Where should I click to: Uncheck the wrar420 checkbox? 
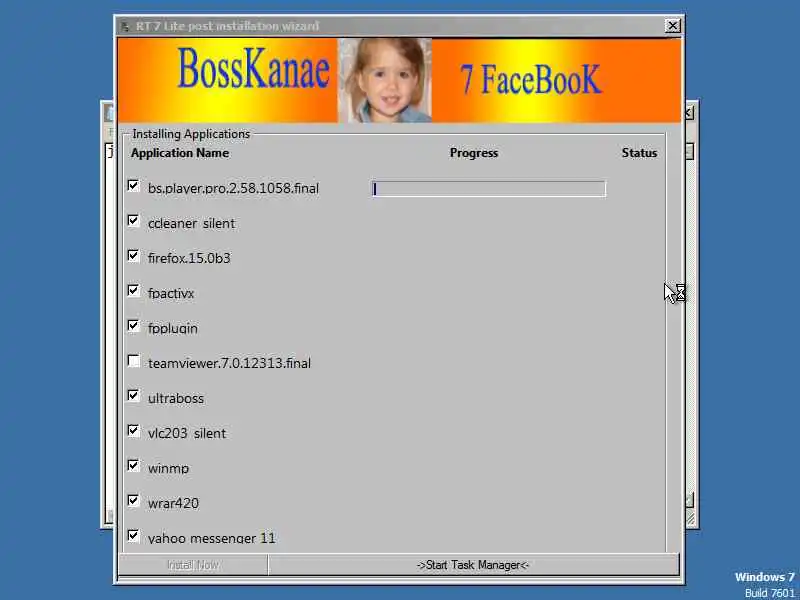[x=134, y=501]
